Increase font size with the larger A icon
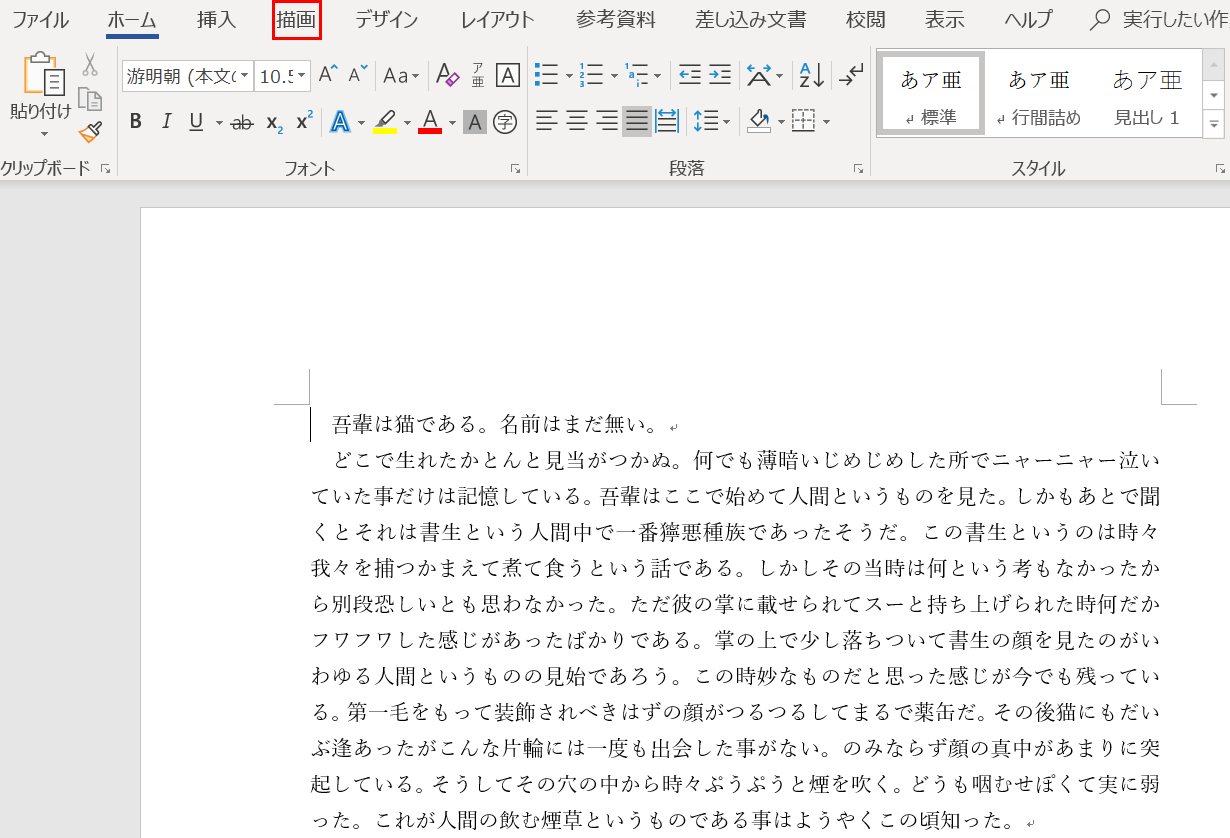 [329, 75]
